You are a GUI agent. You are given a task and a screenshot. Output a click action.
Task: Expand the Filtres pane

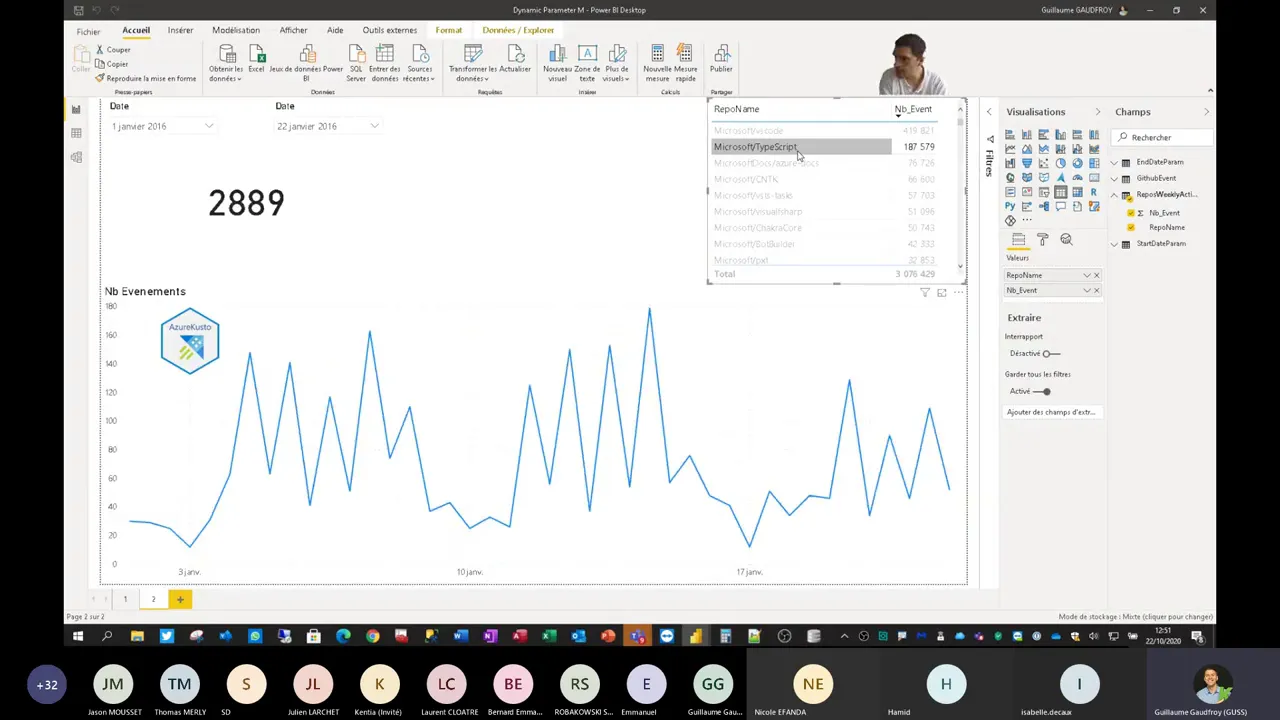tap(989, 112)
